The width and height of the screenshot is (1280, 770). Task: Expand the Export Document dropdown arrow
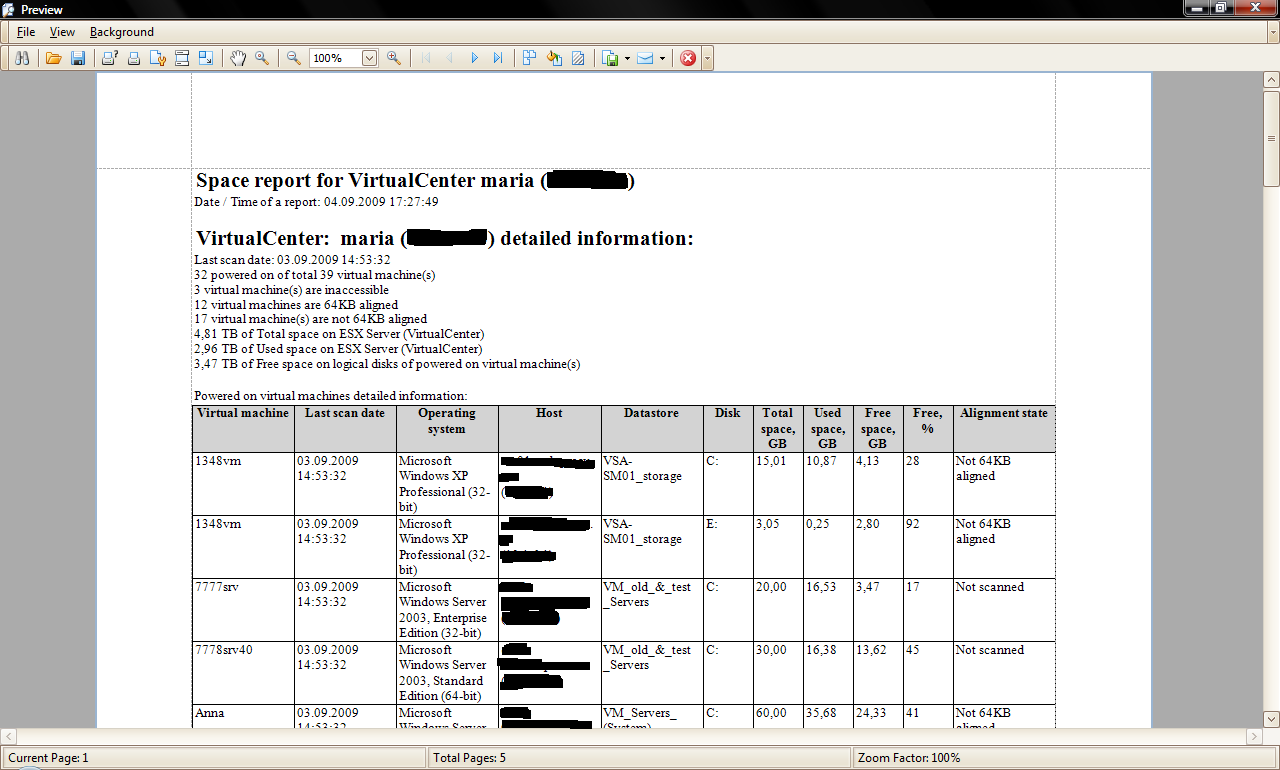tap(627, 59)
